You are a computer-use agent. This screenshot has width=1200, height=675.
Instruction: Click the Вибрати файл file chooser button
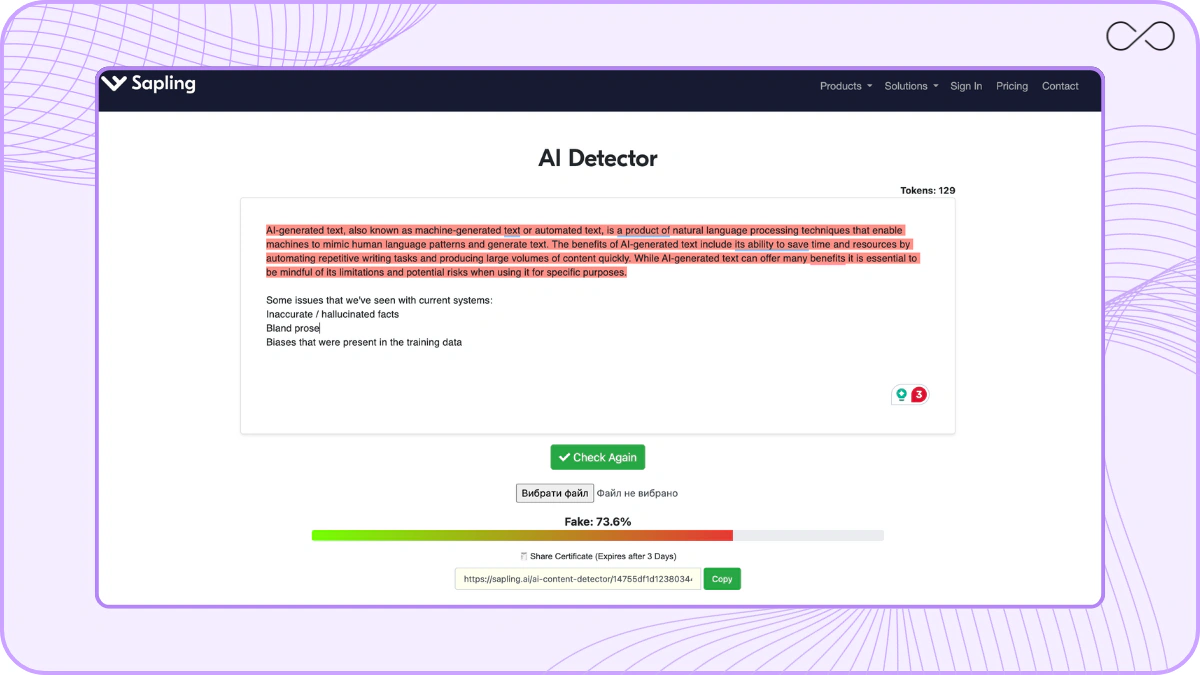pyautogui.click(x=555, y=493)
